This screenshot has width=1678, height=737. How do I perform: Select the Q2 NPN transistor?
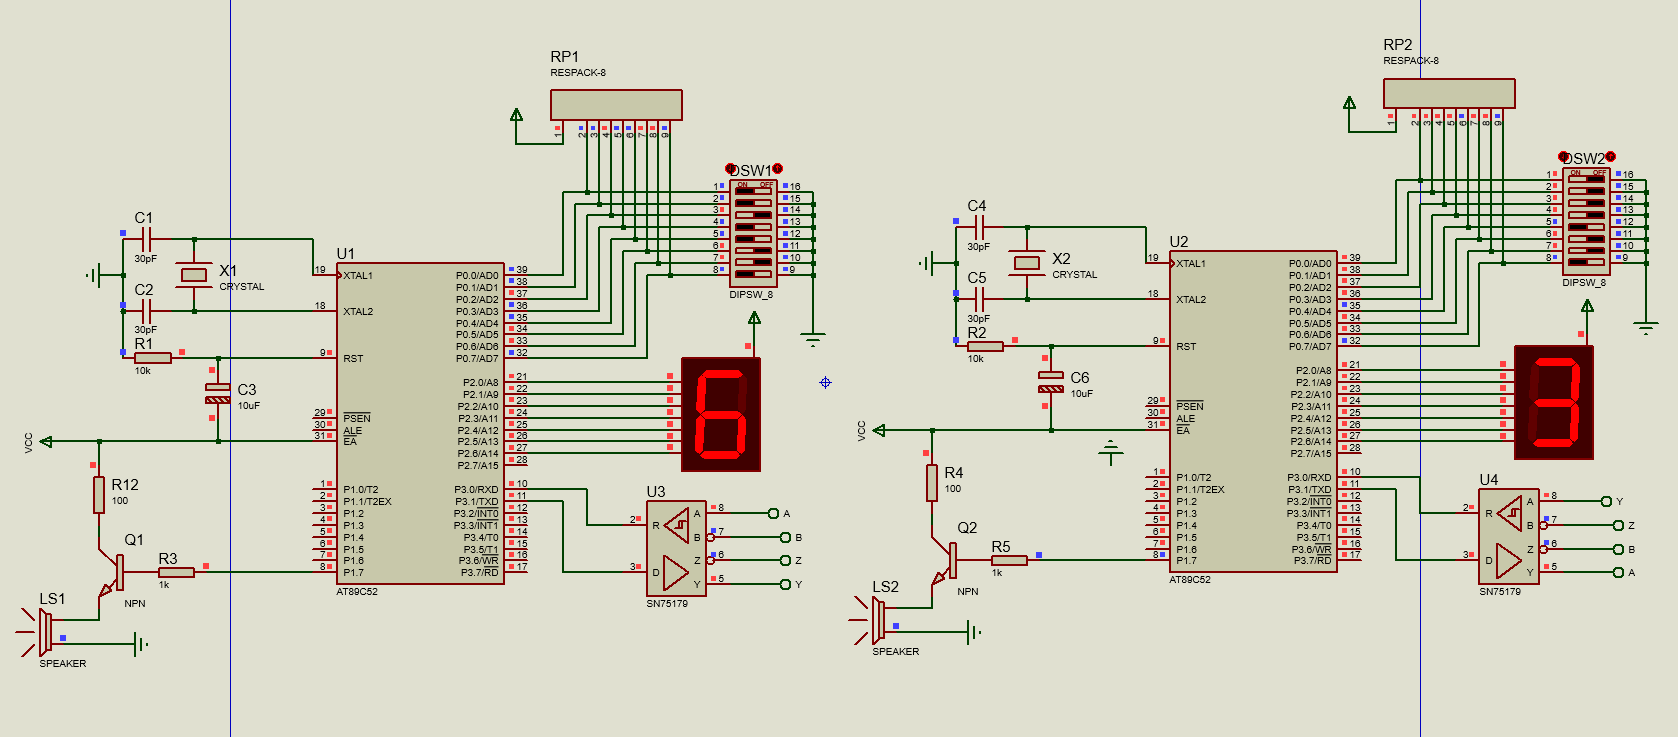coord(945,562)
